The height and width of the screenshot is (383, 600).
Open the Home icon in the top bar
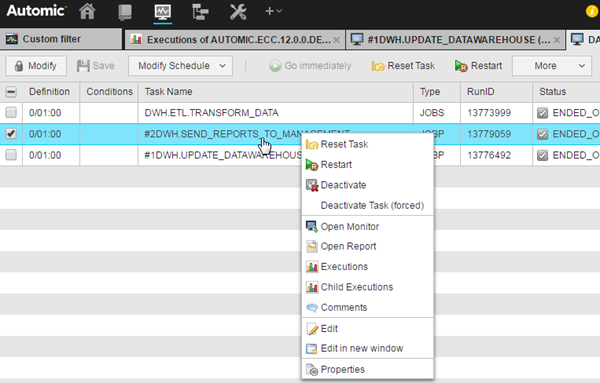87,11
